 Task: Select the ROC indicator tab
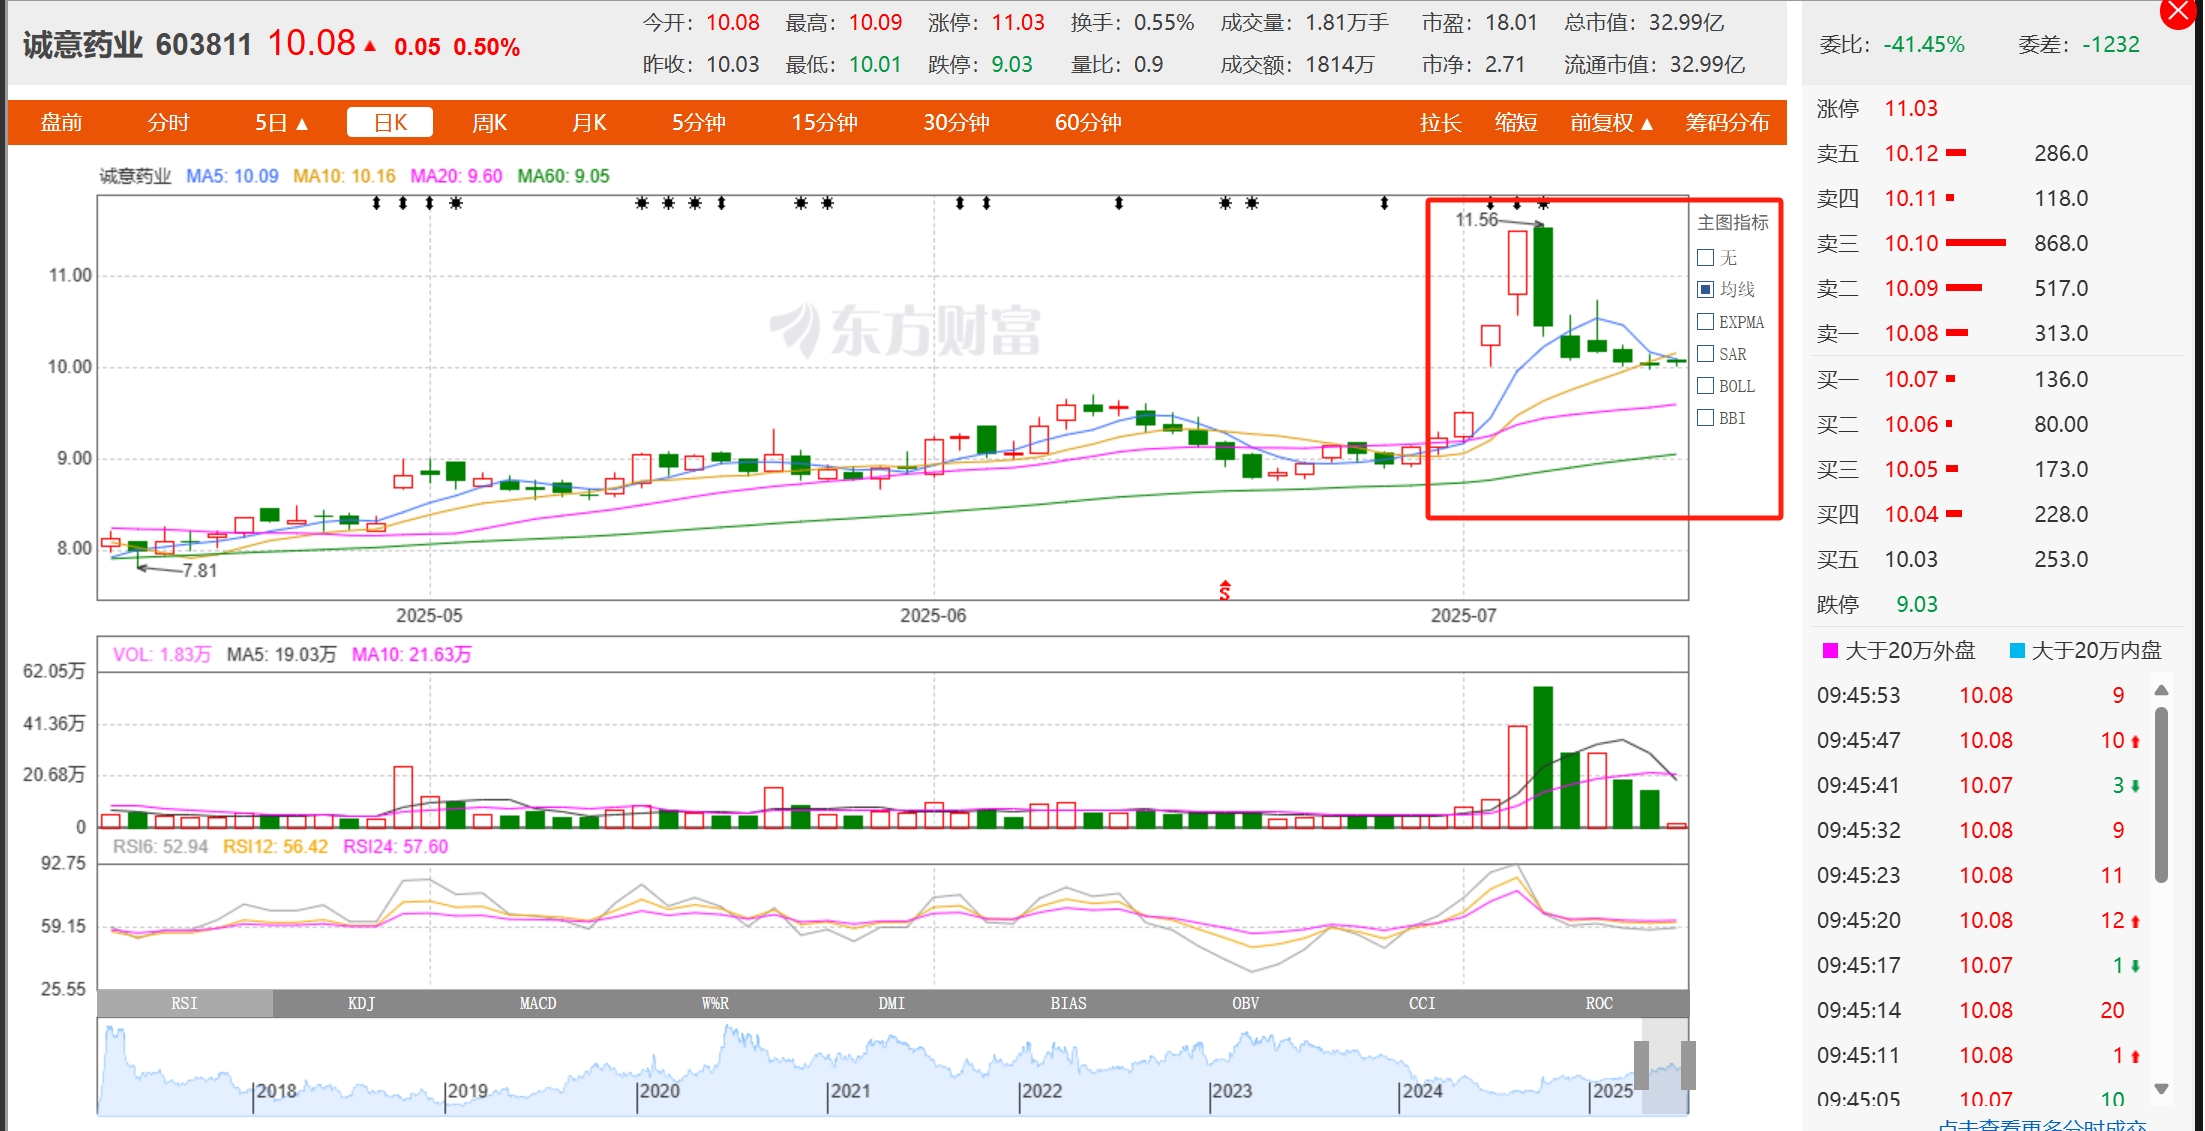click(x=1599, y=1003)
